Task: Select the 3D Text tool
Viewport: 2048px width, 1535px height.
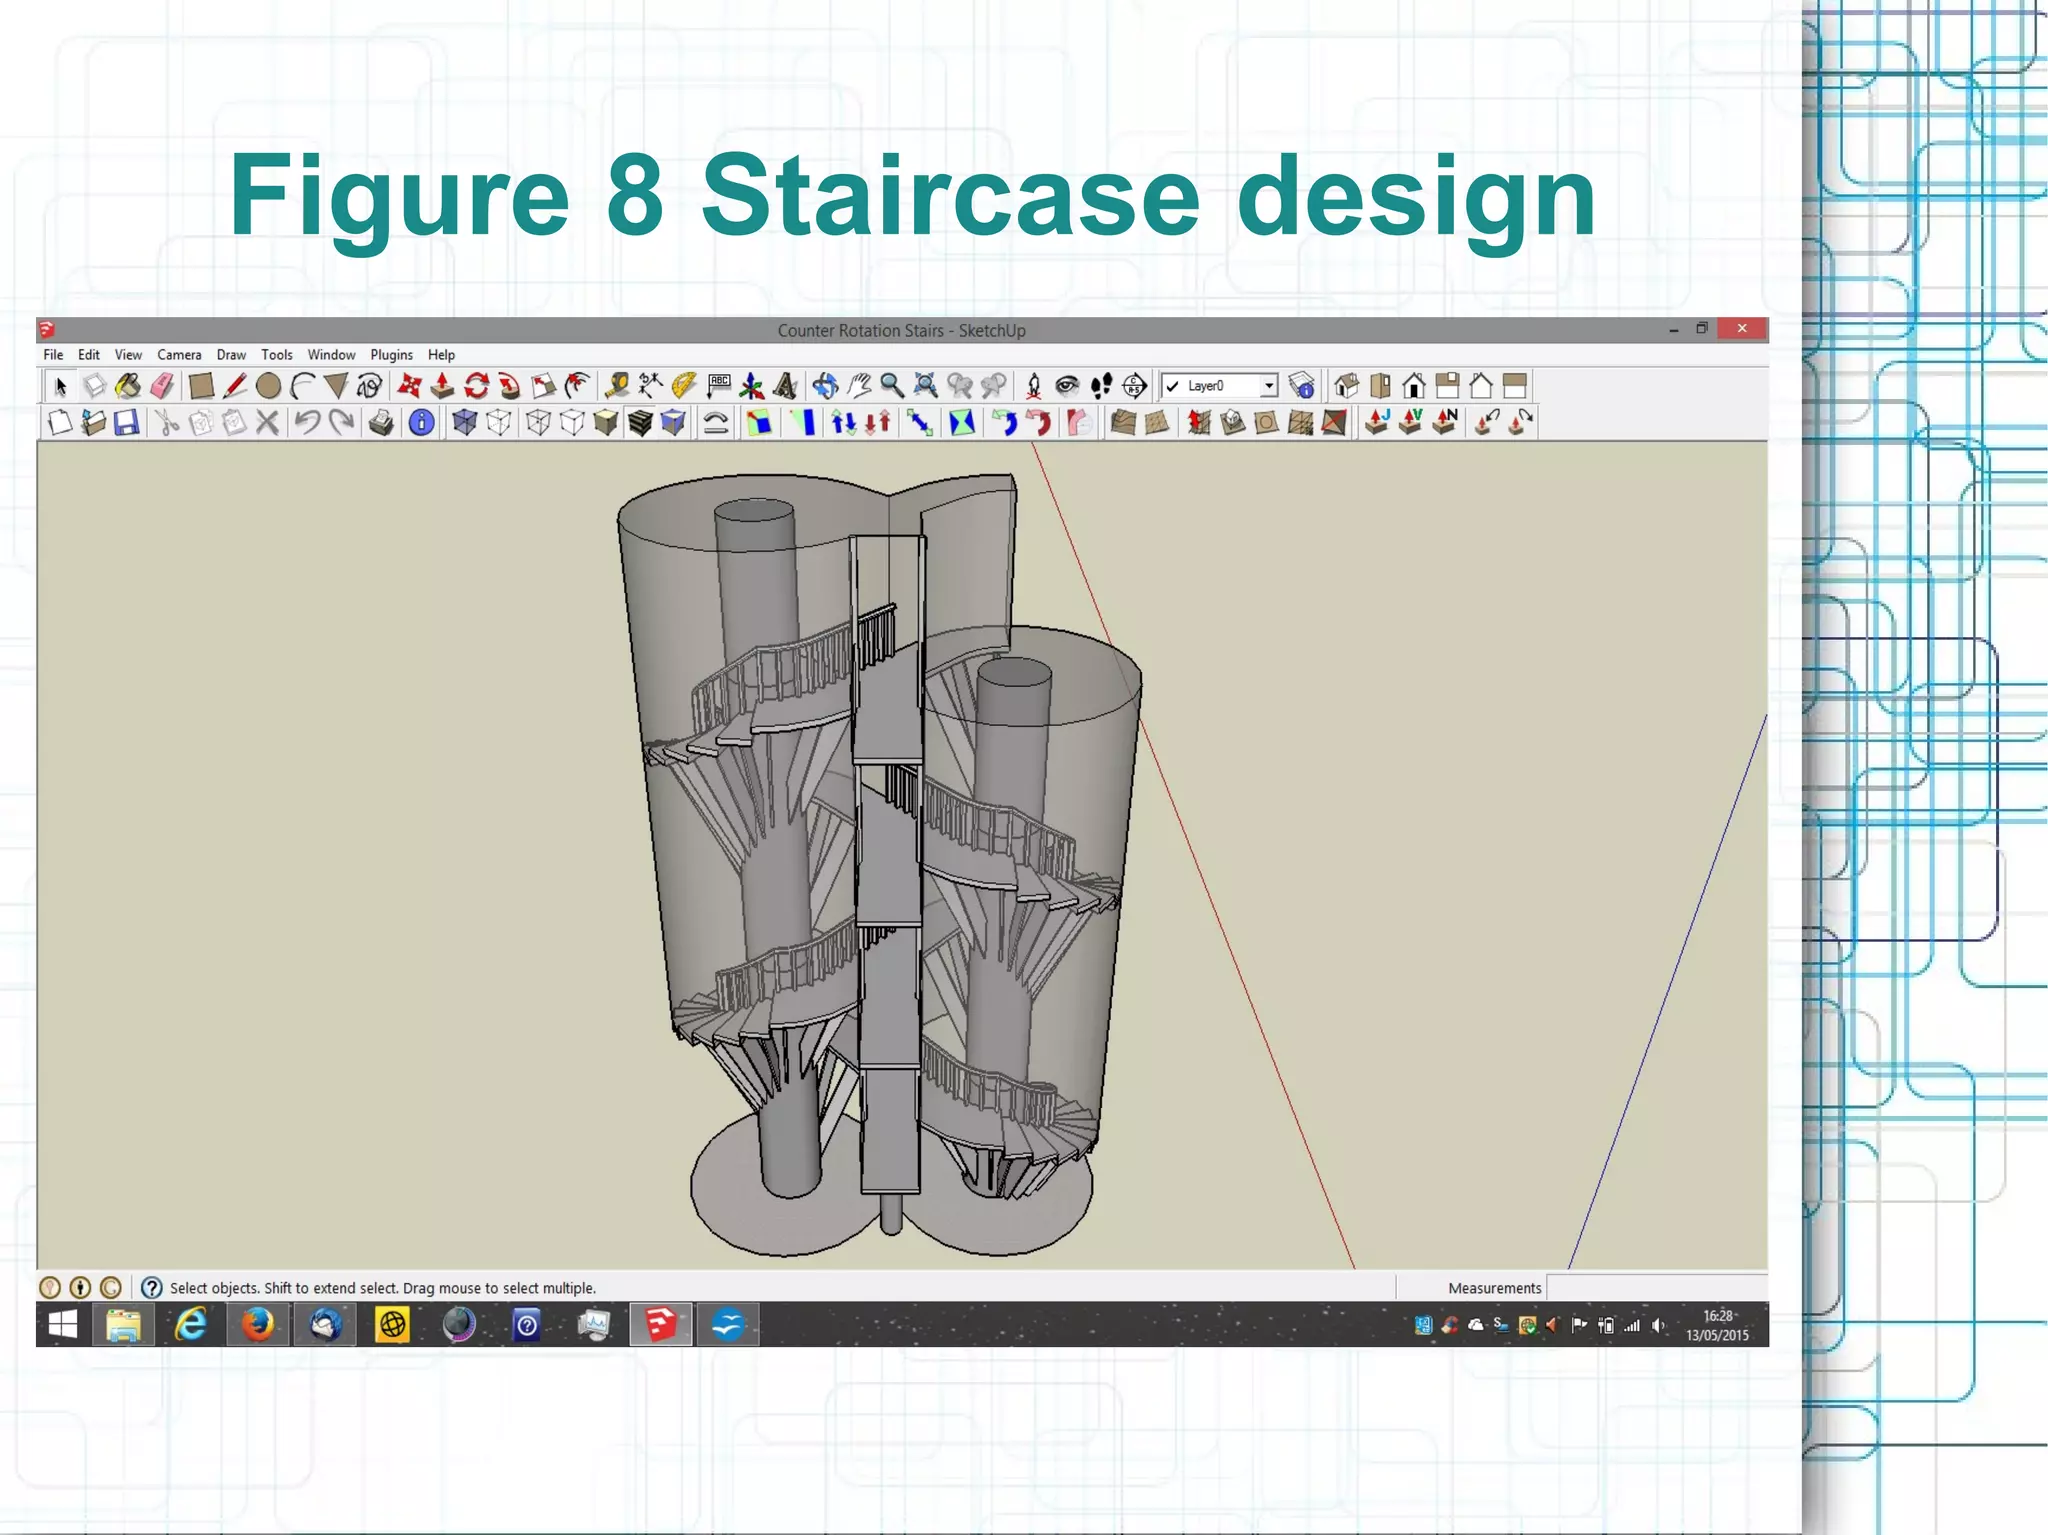Action: [x=785, y=386]
